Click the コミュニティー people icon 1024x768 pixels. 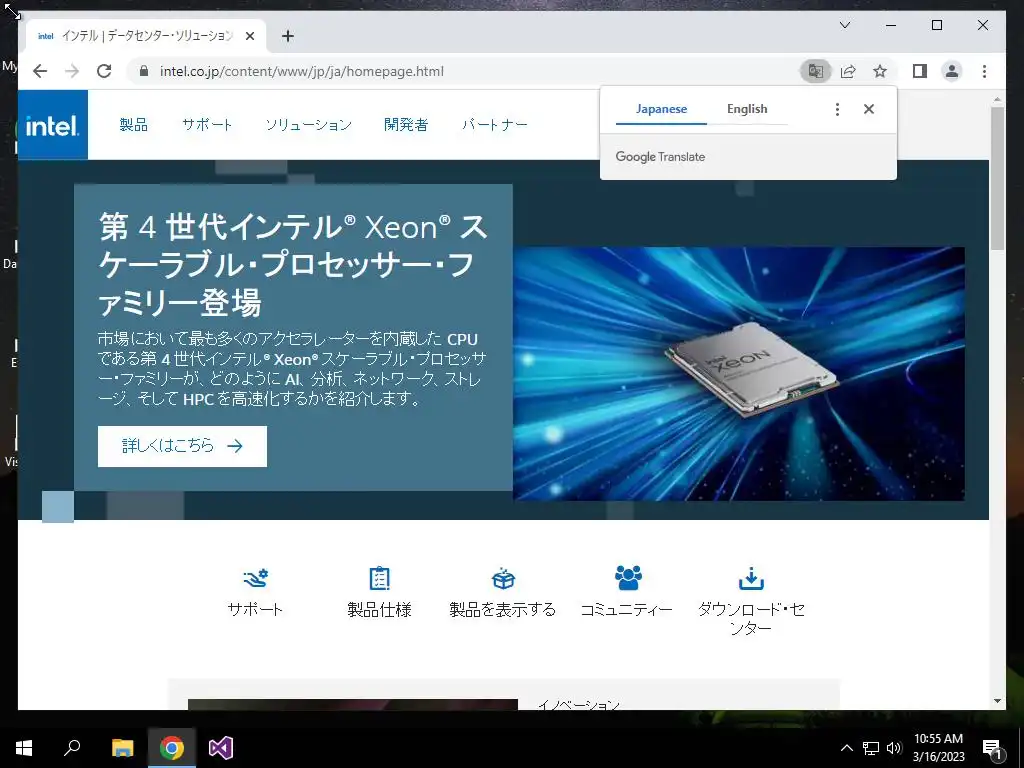[x=628, y=577]
